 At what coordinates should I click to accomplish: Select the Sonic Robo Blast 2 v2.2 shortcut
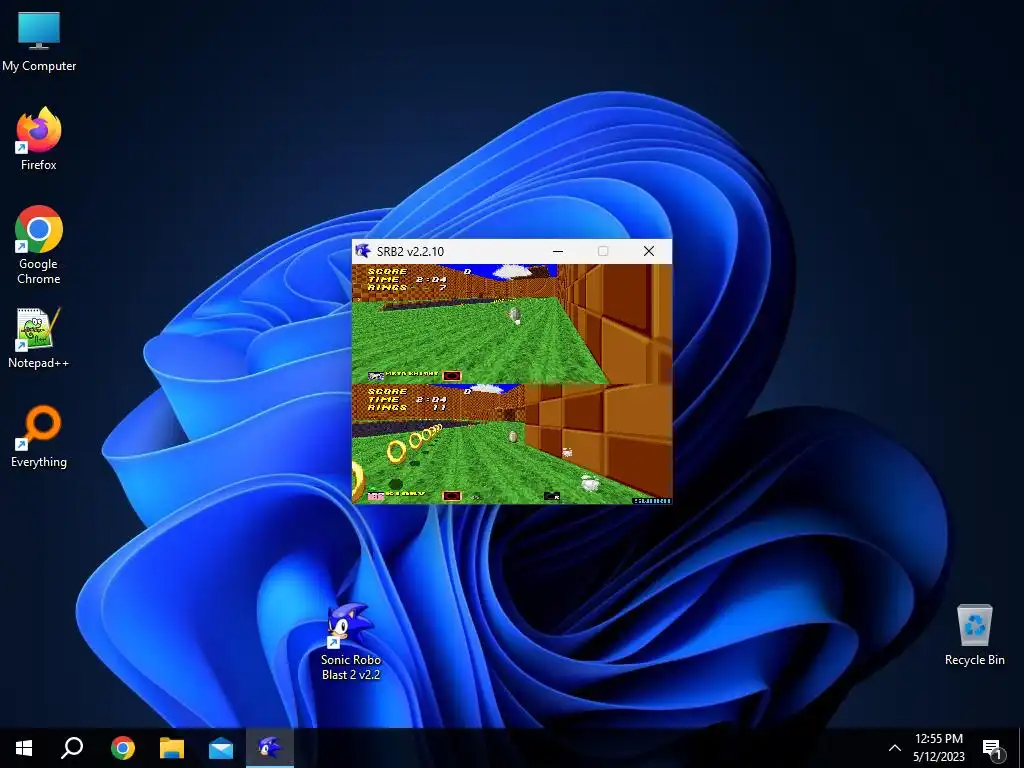351,640
